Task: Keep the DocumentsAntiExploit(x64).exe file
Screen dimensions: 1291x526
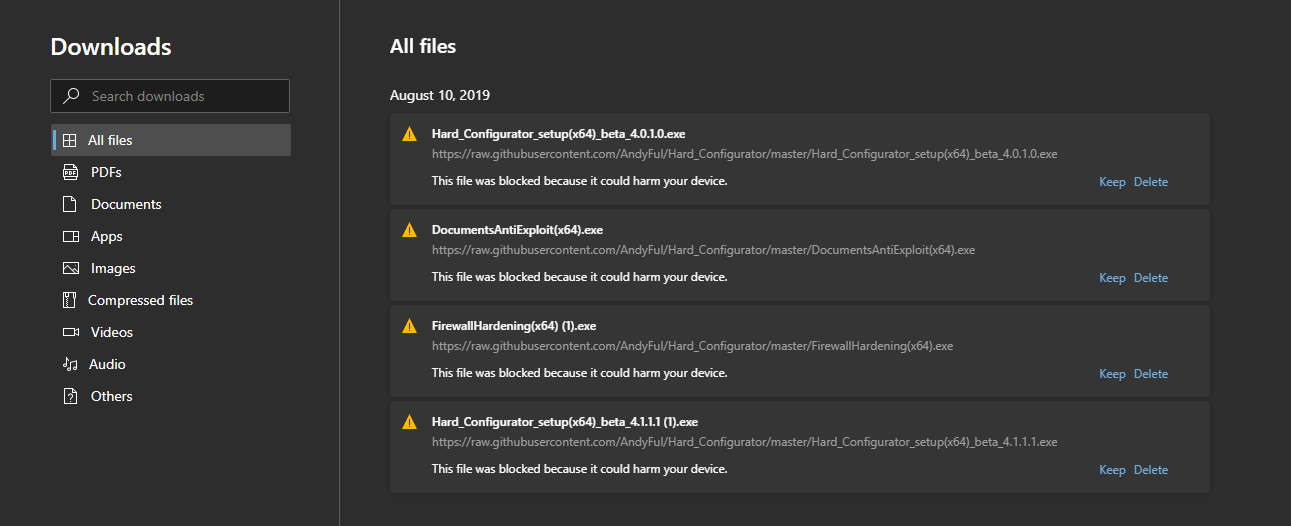Action: coord(1112,278)
